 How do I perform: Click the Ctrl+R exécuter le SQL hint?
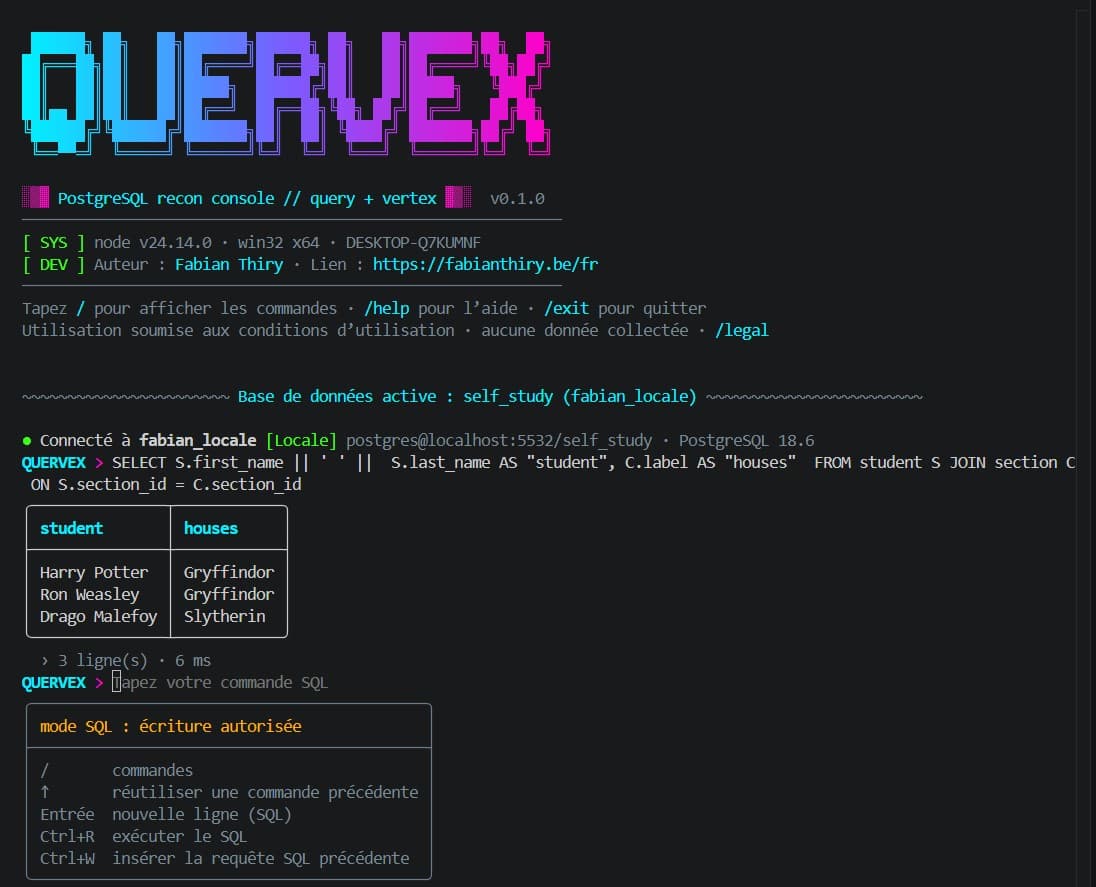(x=143, y=837)
